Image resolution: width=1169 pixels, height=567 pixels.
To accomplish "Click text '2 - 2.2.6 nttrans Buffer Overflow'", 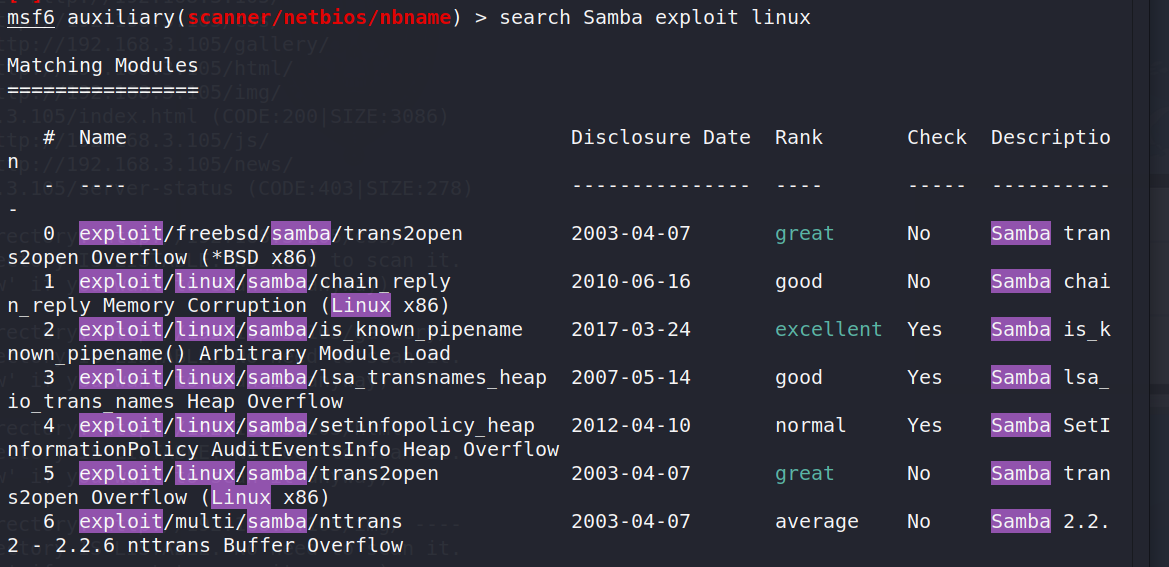I will (x=205, y=545).
